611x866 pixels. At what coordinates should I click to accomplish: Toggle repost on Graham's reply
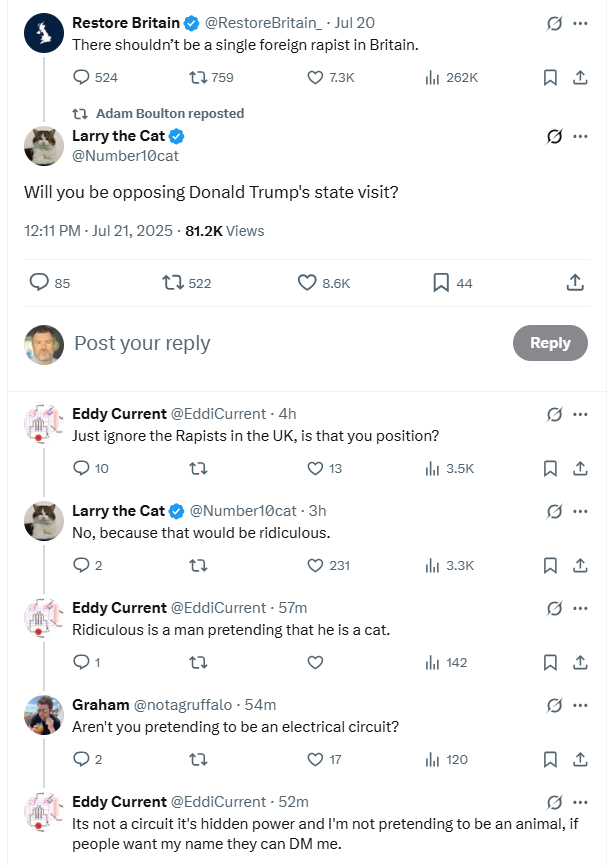pyautogui.click(x=198, y=759)
